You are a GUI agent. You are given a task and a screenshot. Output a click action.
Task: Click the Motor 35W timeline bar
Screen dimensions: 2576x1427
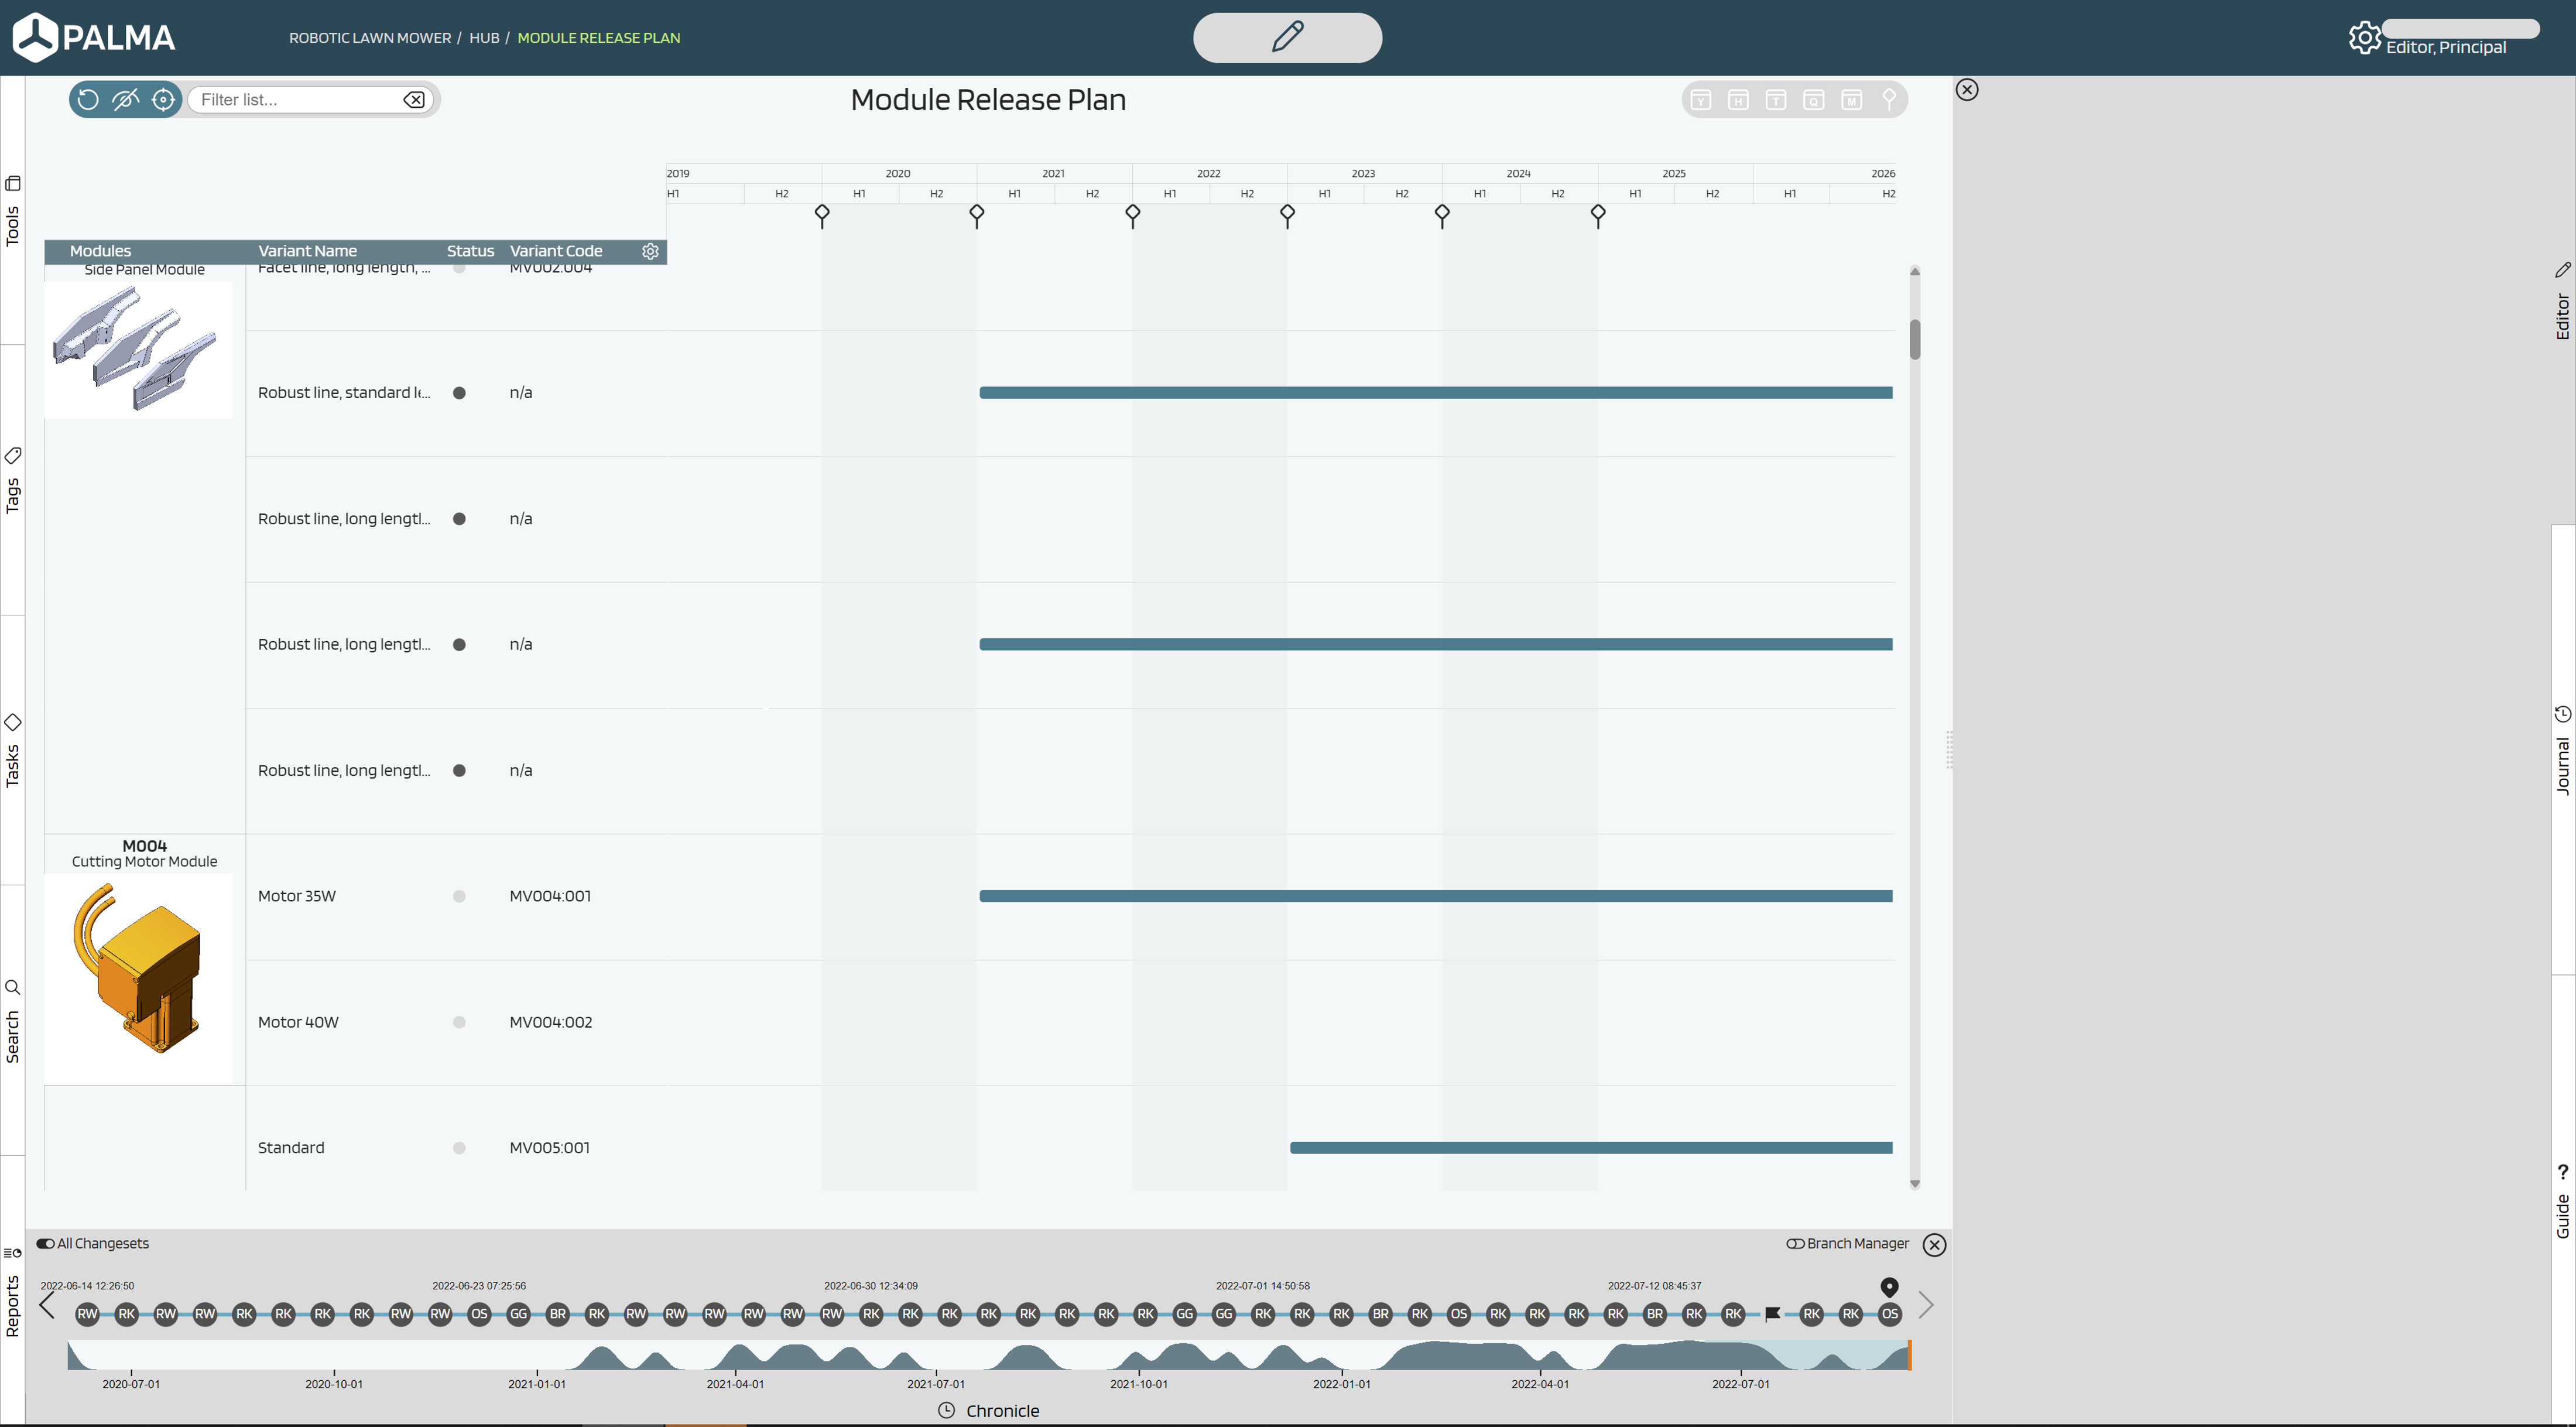[x=1435, y=896]
